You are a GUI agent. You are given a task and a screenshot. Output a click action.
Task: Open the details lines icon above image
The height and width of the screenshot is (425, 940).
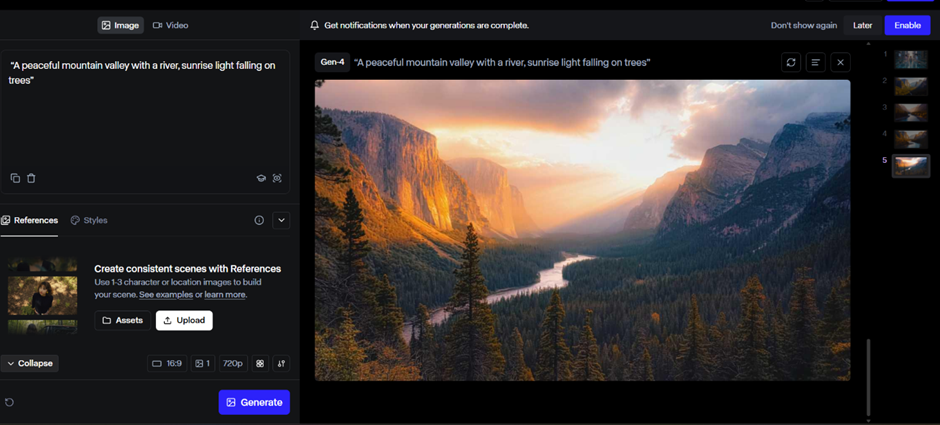[815, 62]
